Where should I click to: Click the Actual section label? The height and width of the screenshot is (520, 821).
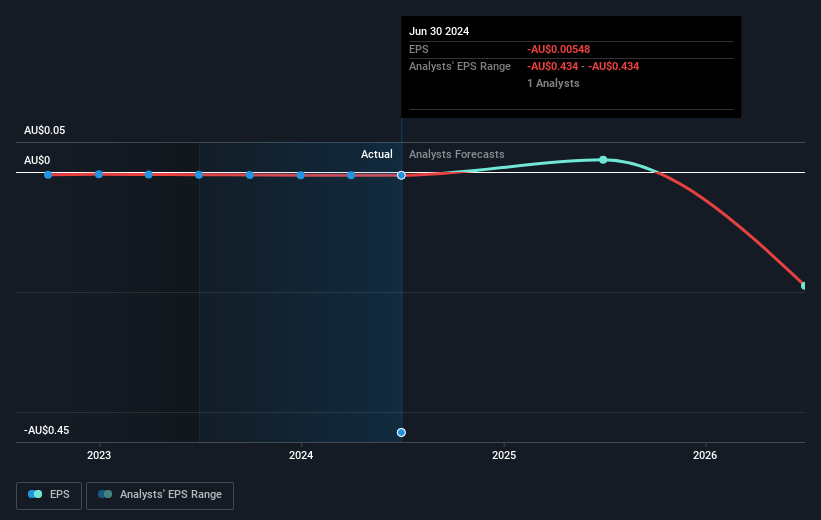pos(376,154)
